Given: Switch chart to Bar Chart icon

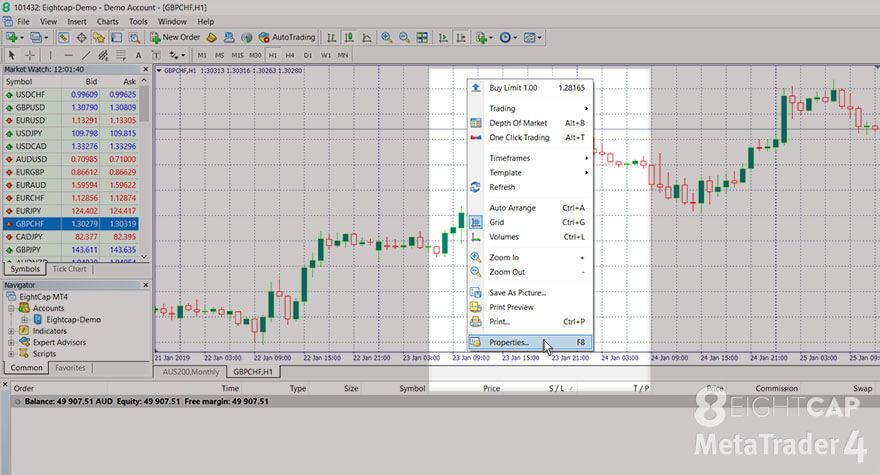Looking at the screenshot, I should (x=332, y=38).
